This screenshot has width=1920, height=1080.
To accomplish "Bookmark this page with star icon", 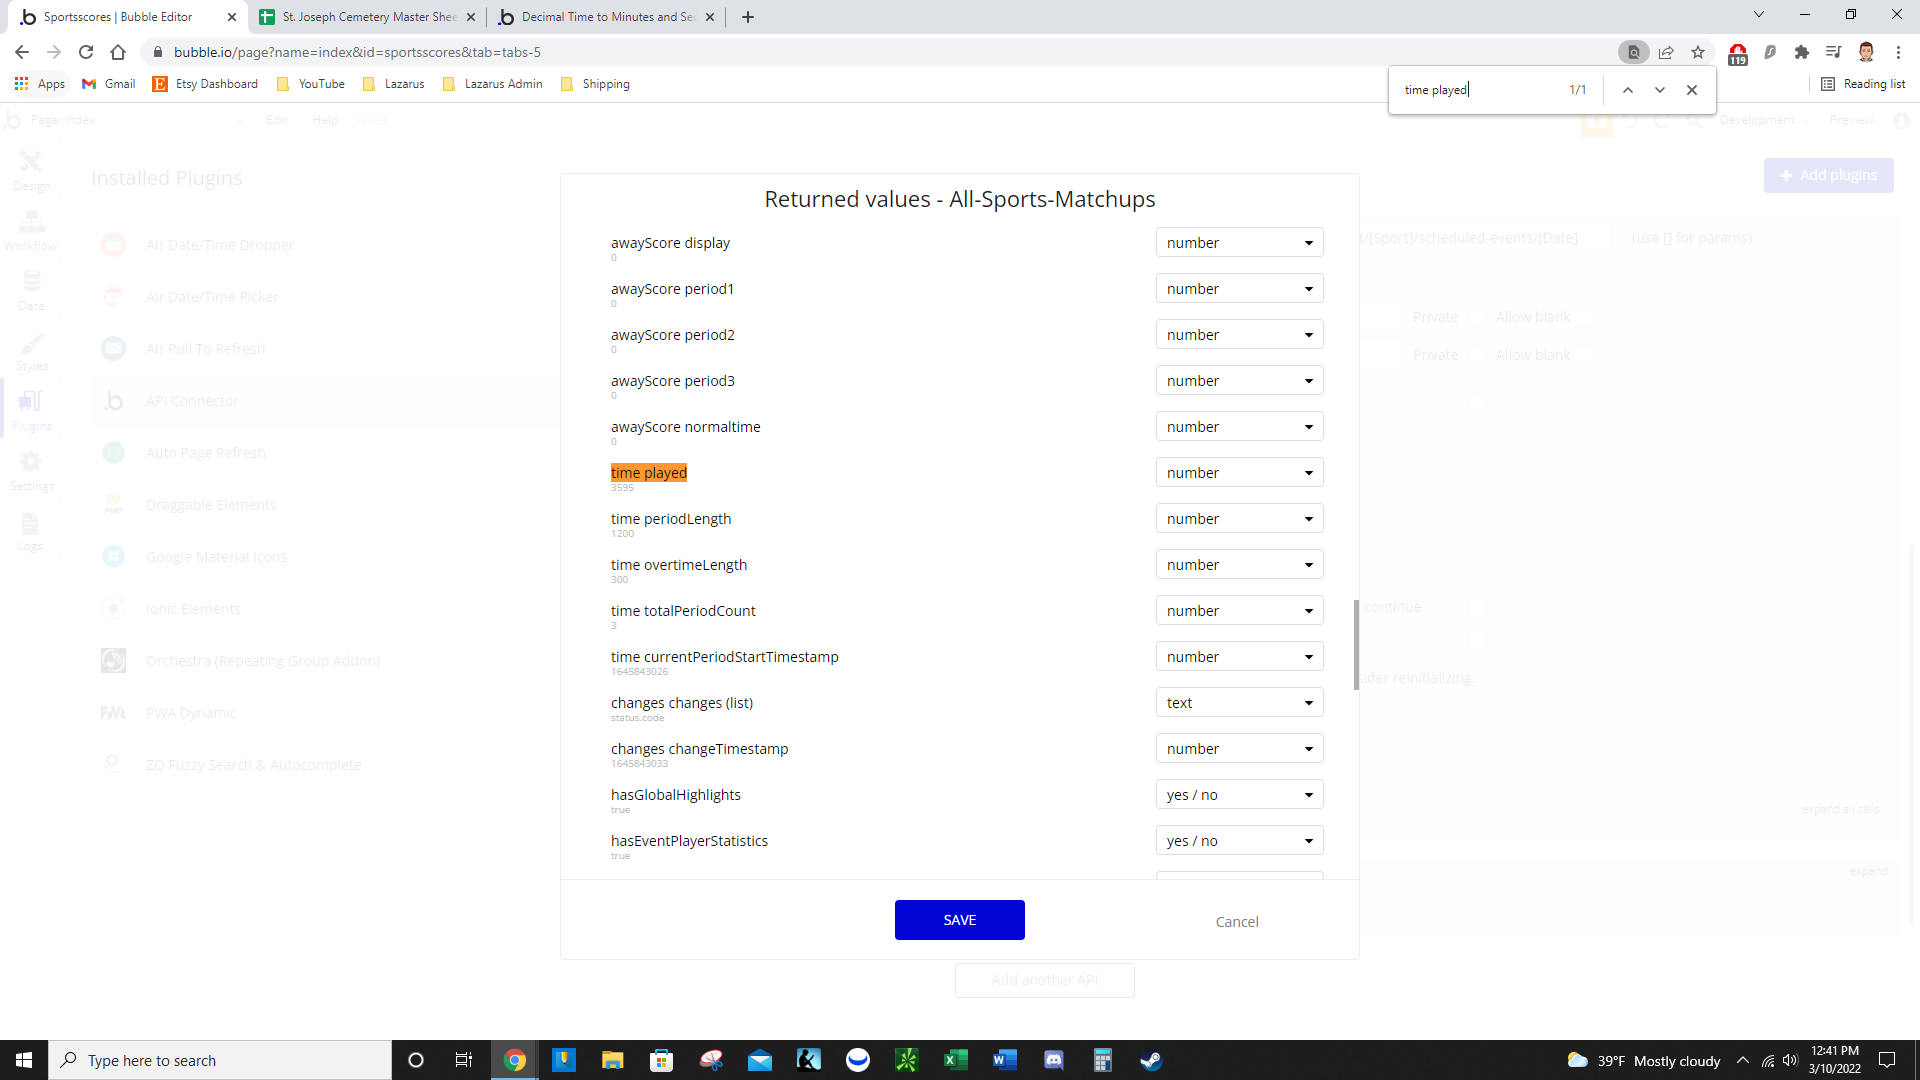I will pyautogui.click(x=1698, y=52).
